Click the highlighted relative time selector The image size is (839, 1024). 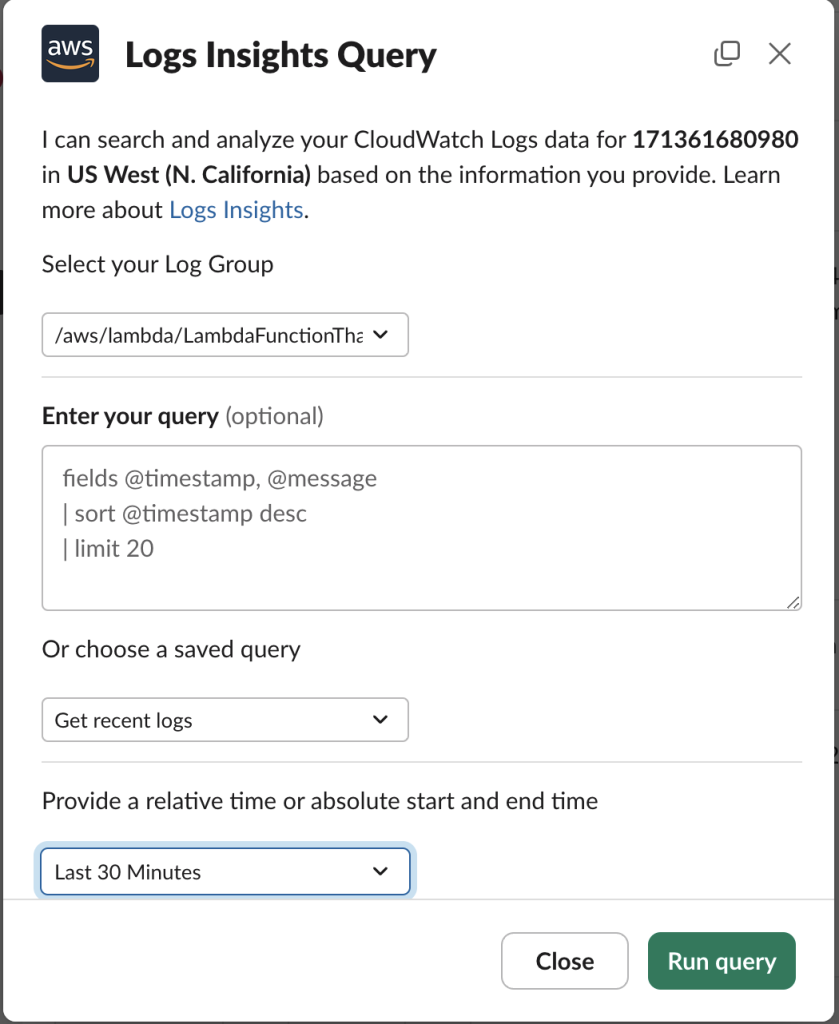[x=225, y=871]
